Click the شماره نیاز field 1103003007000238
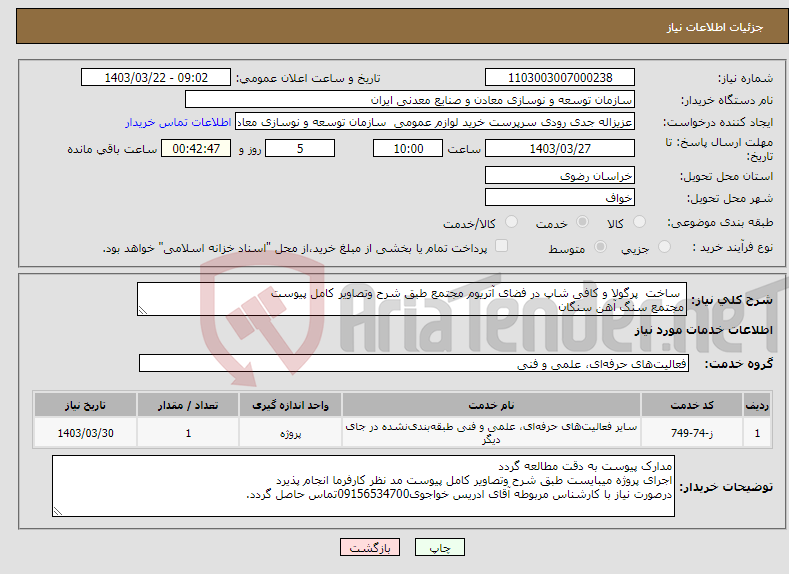The height and width of the screenshot is (574, 789). pyautogui.click(x=560, y=77)
